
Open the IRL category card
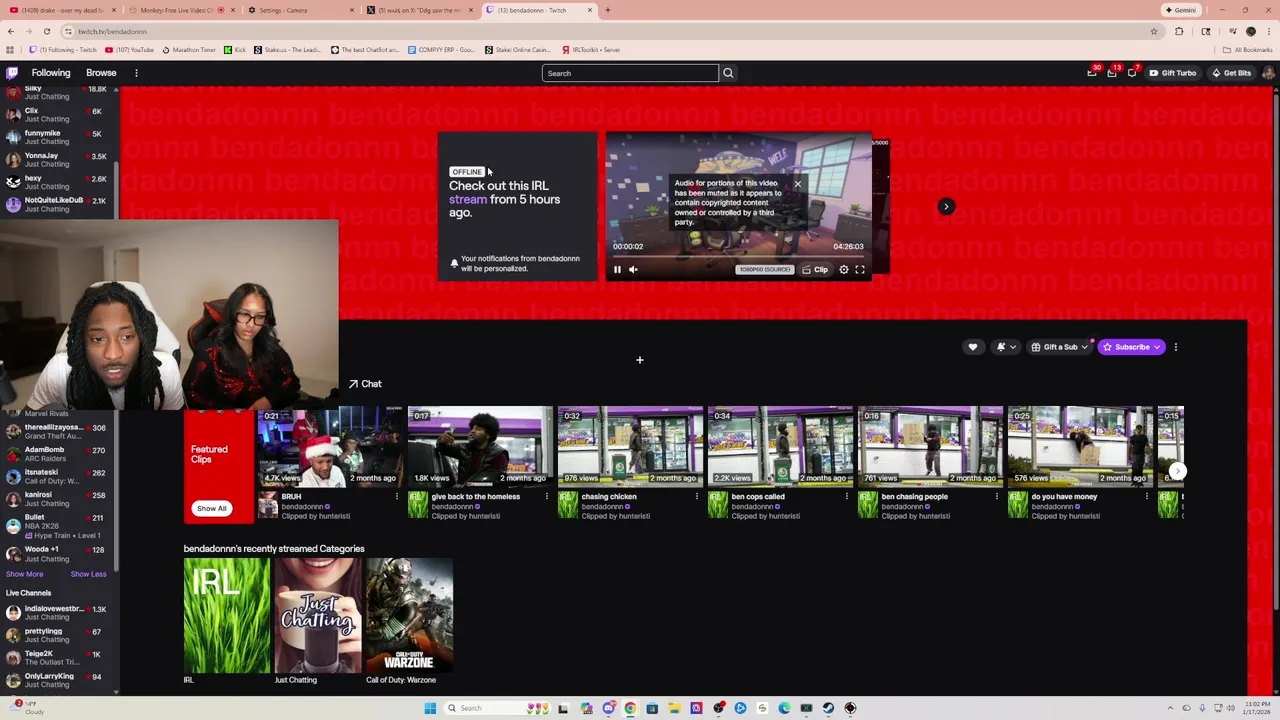[x=227, y=616]
